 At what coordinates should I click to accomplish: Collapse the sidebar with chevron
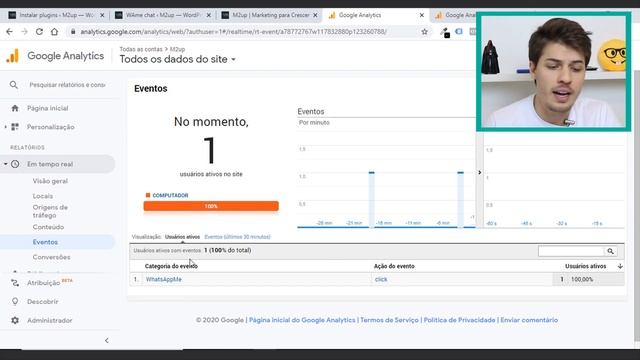tap(107, 340)
